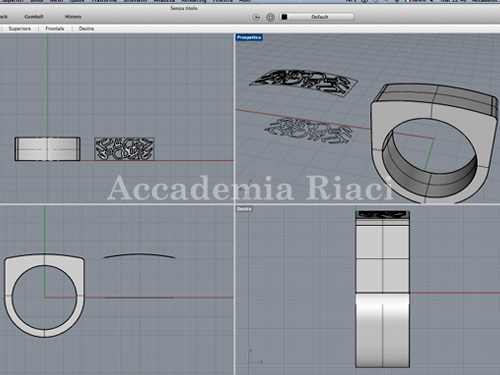The image size is (500, 375).
Task: Select the curved pattern panel in the Prospettica viewport
Action: pyautogui.click(x=303, y=83)
